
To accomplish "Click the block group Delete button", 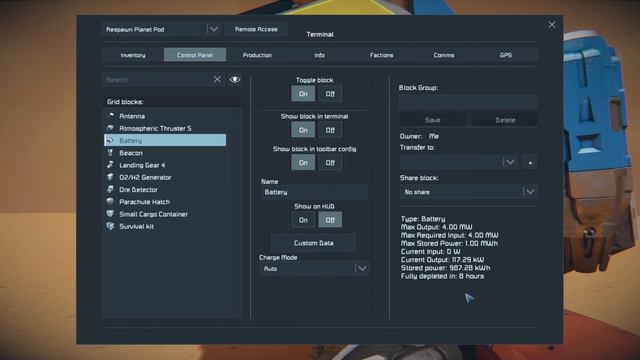I will tap(505, 120).
